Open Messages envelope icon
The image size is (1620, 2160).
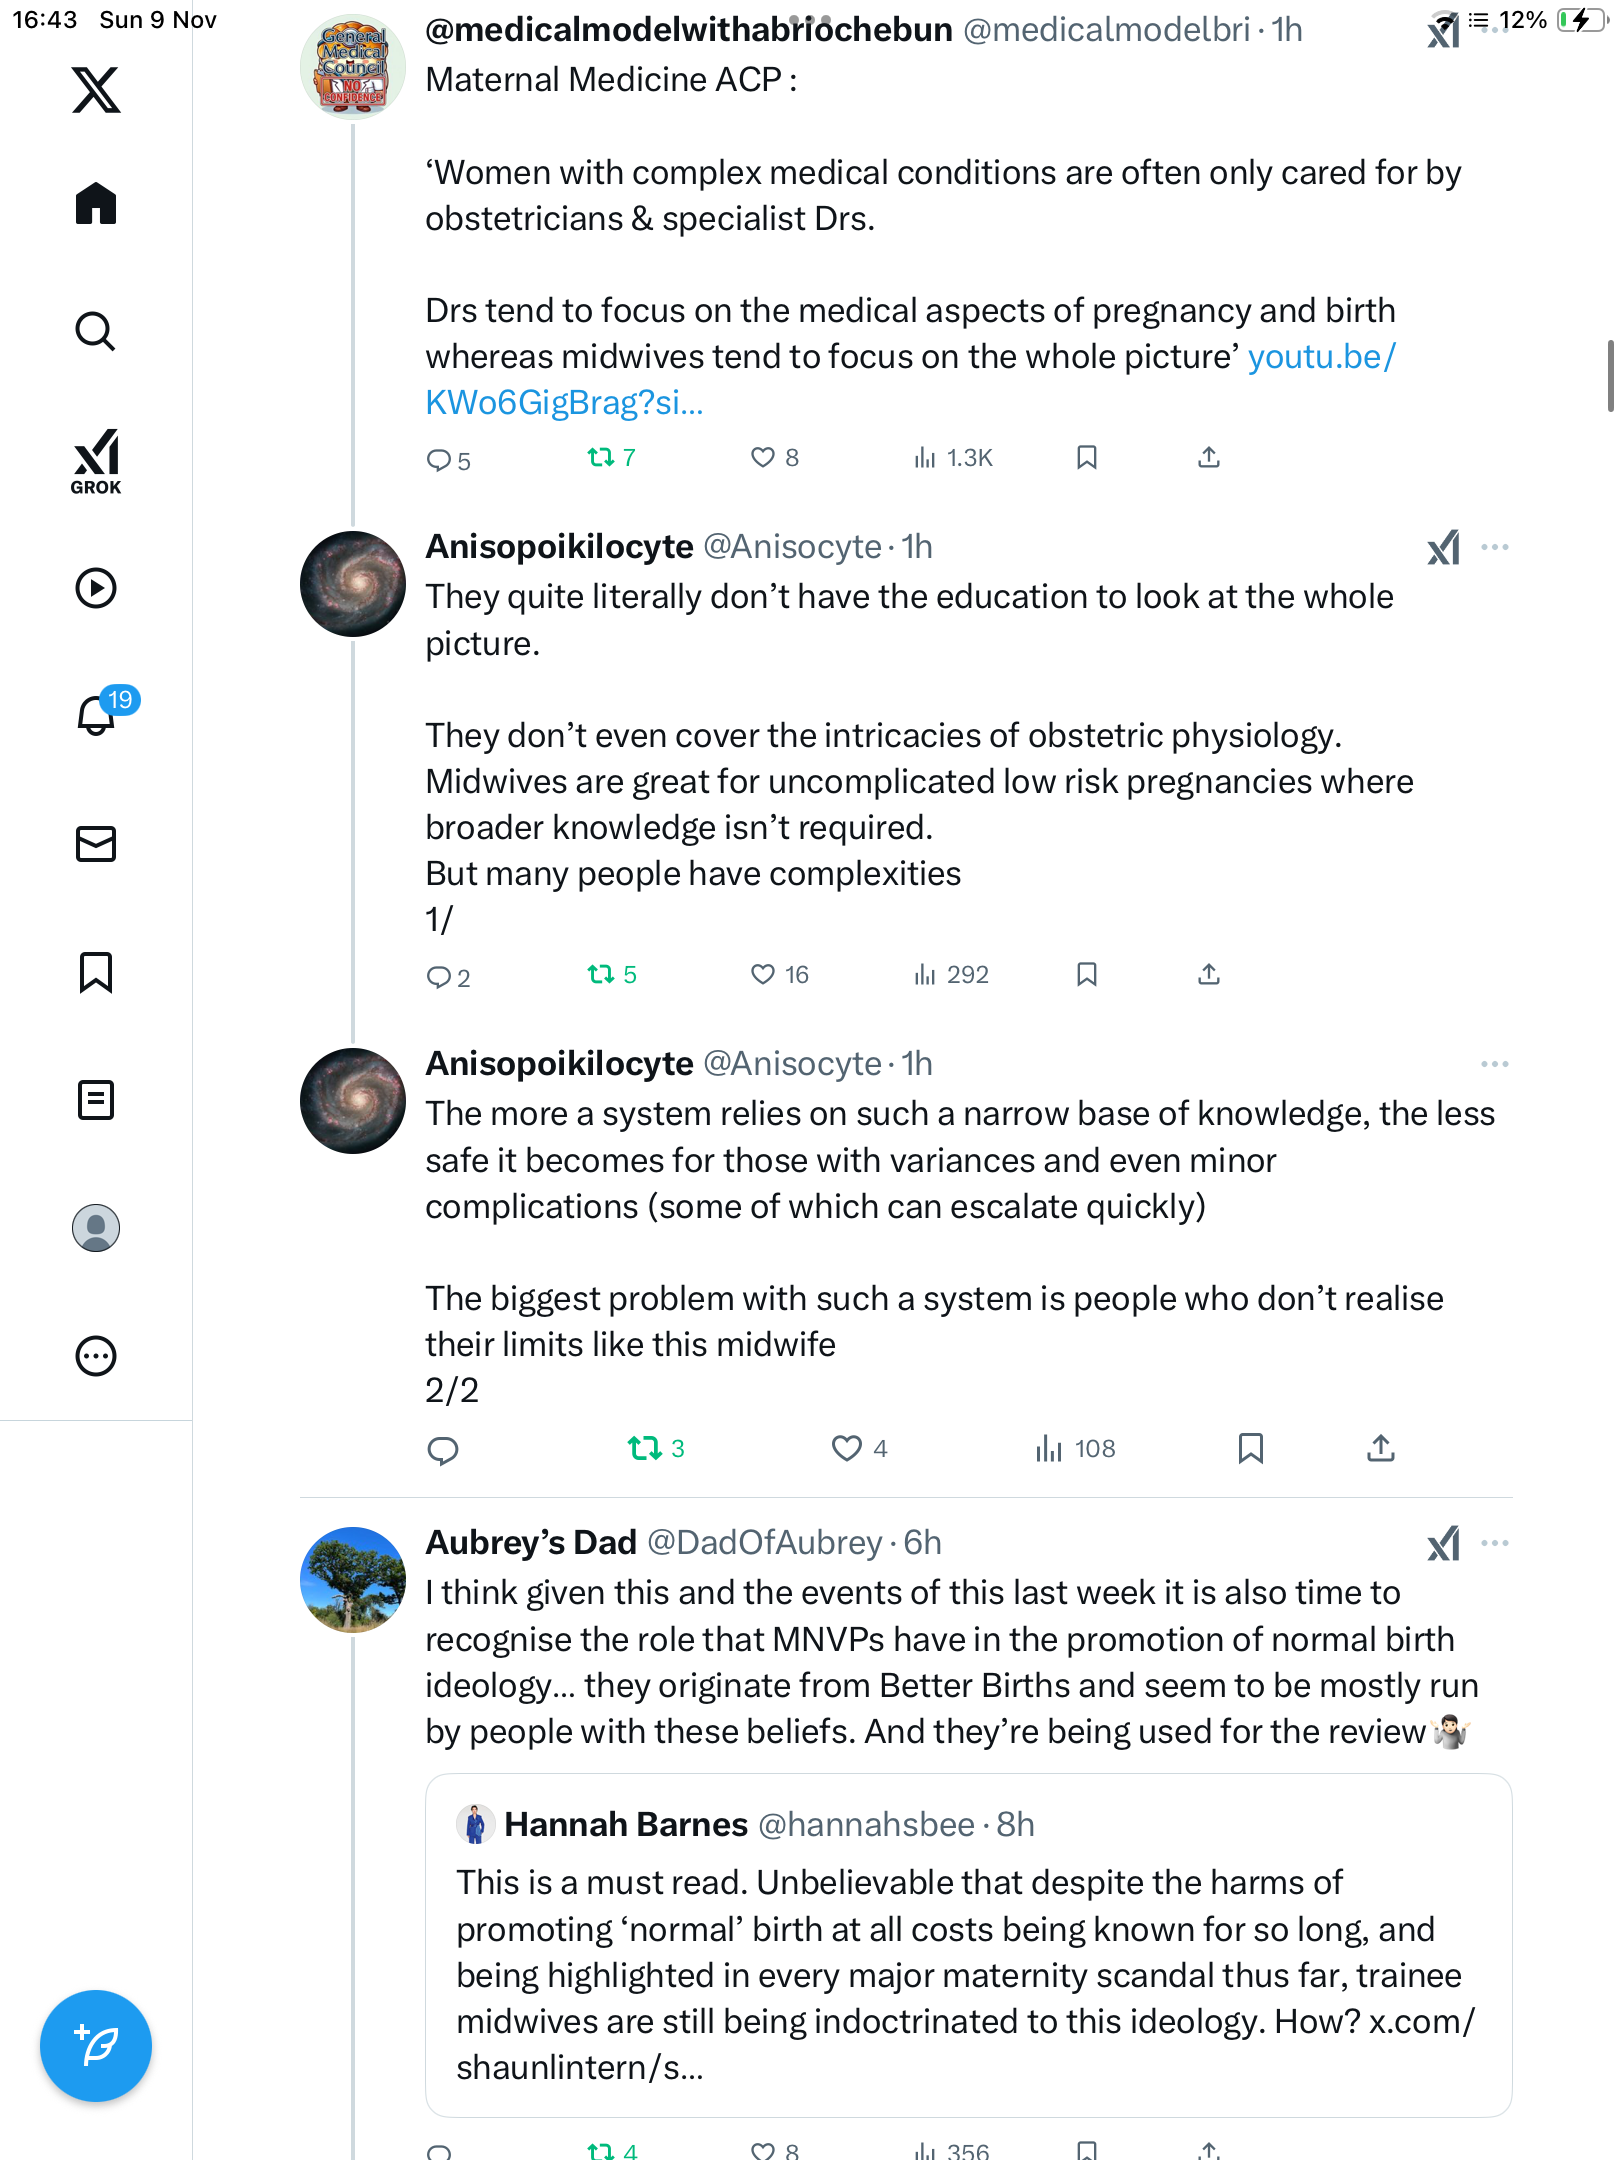pyautogui.click(x=96, y=844)
